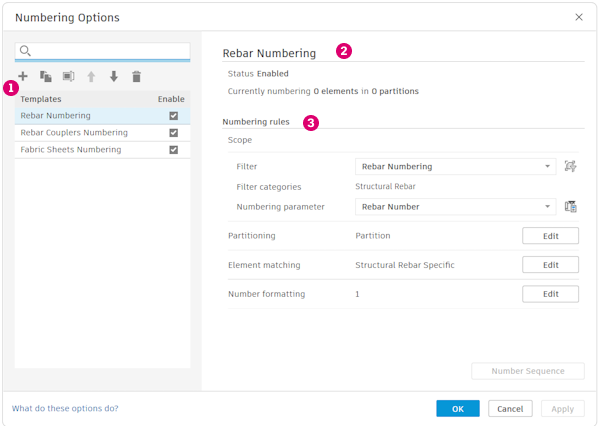Edit the Element matching settings
Screen dimensions: 600x426
[550, 265]
